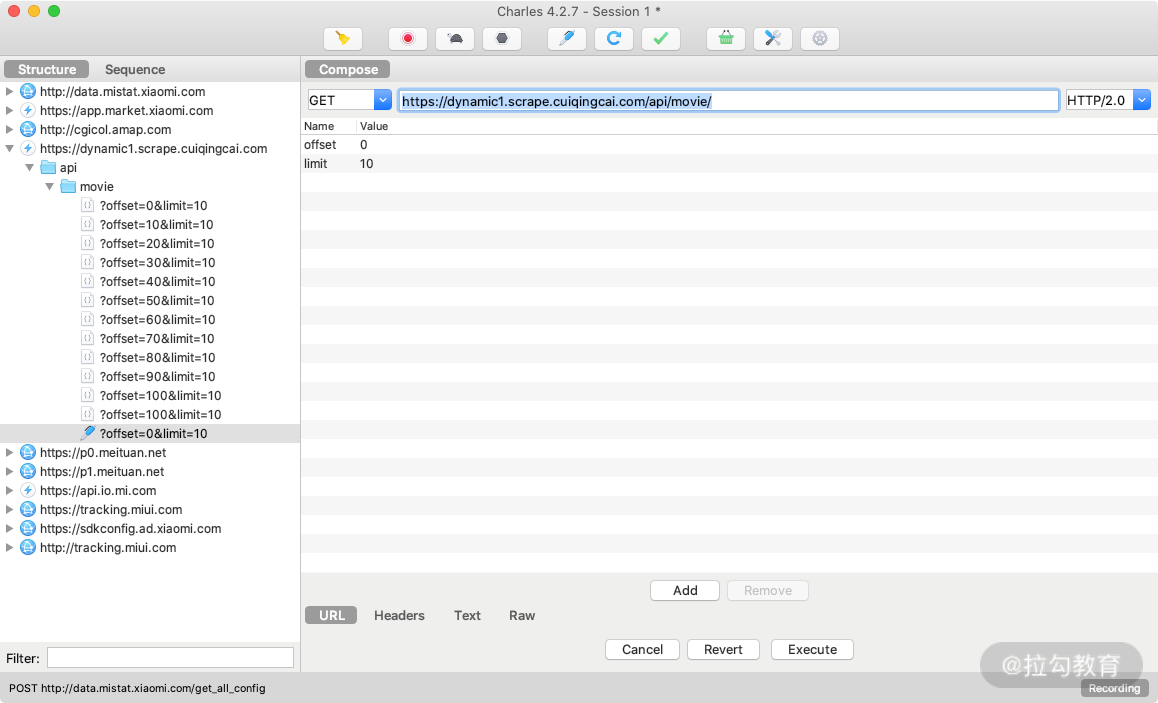The width and height of the screenshot is (1158, 703).
Task: Click the lightning icon of api.io.mi.com
Action: click(x=28, y=490)
